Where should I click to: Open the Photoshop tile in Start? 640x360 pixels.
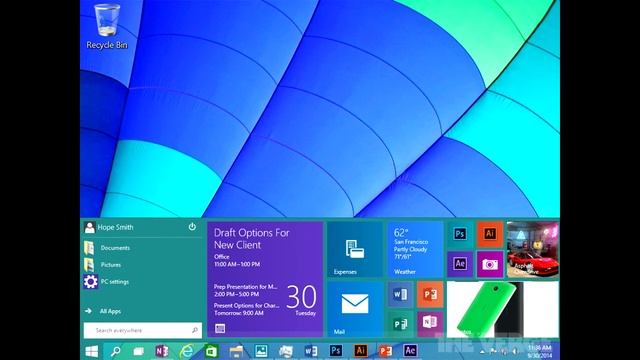tap(460, 234)
